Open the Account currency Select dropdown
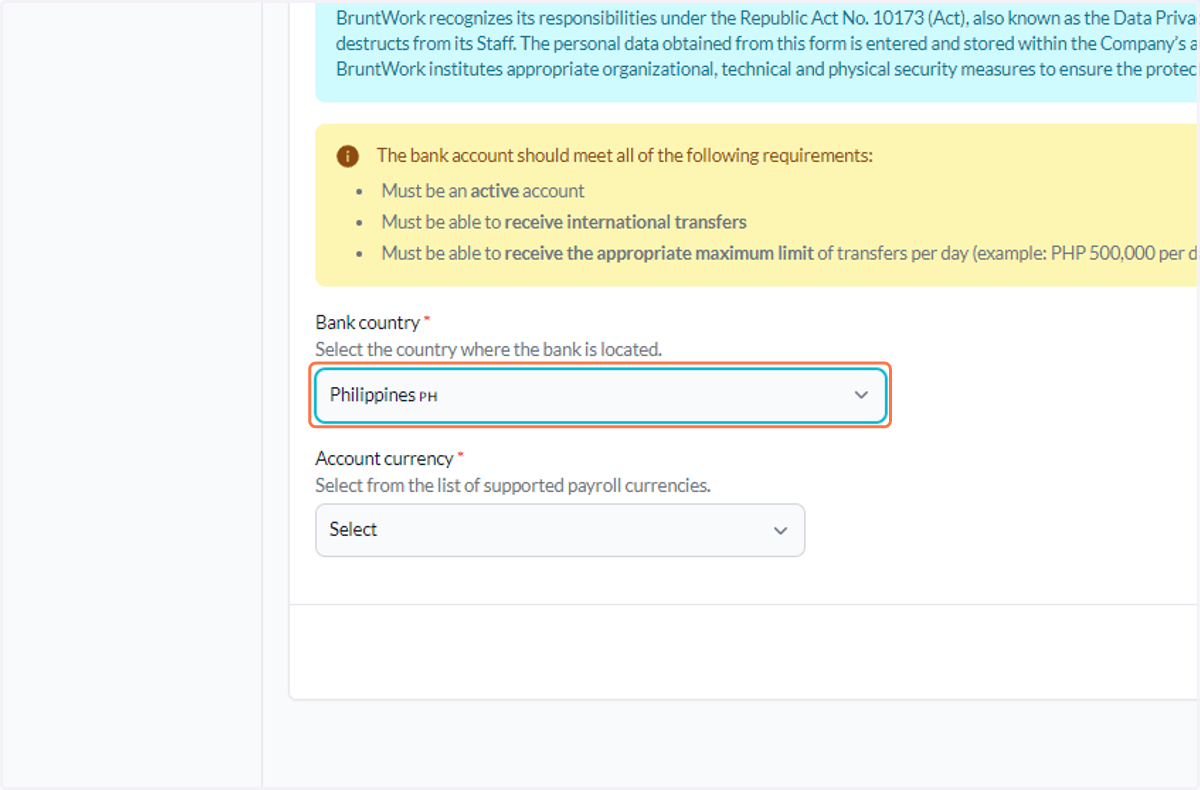The image size is (1200, 790). pyautogui.click(x=560, y=530)
